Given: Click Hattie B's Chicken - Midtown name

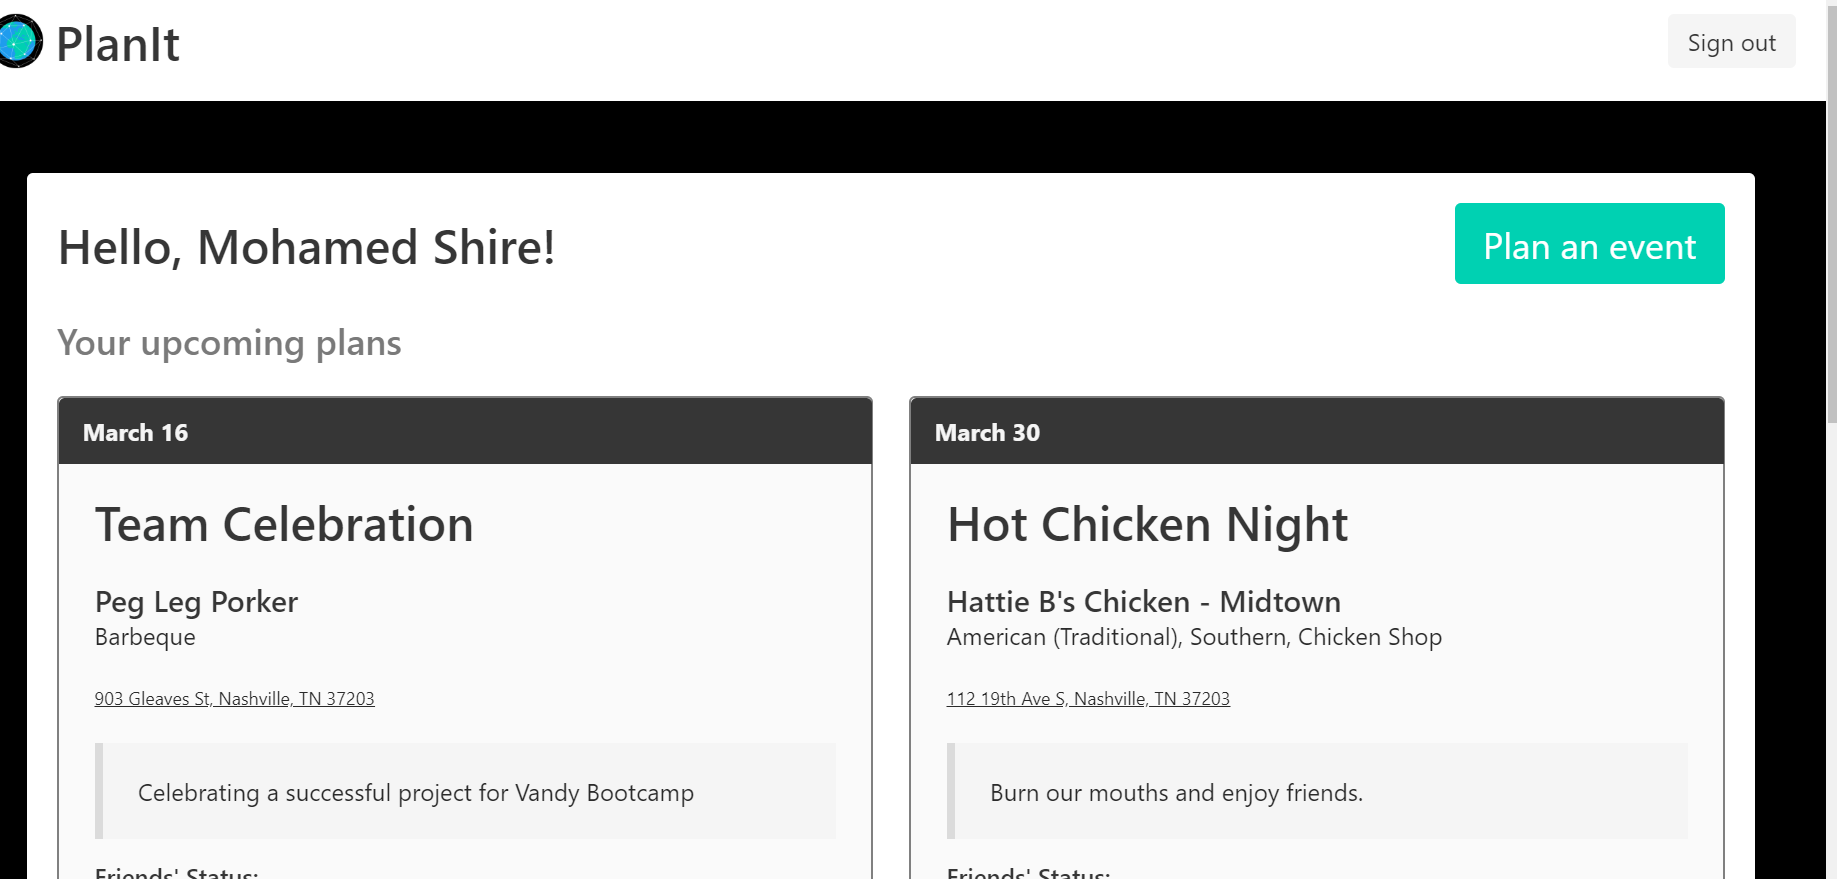Looking at the screenshot, I should click(1143, 602).
